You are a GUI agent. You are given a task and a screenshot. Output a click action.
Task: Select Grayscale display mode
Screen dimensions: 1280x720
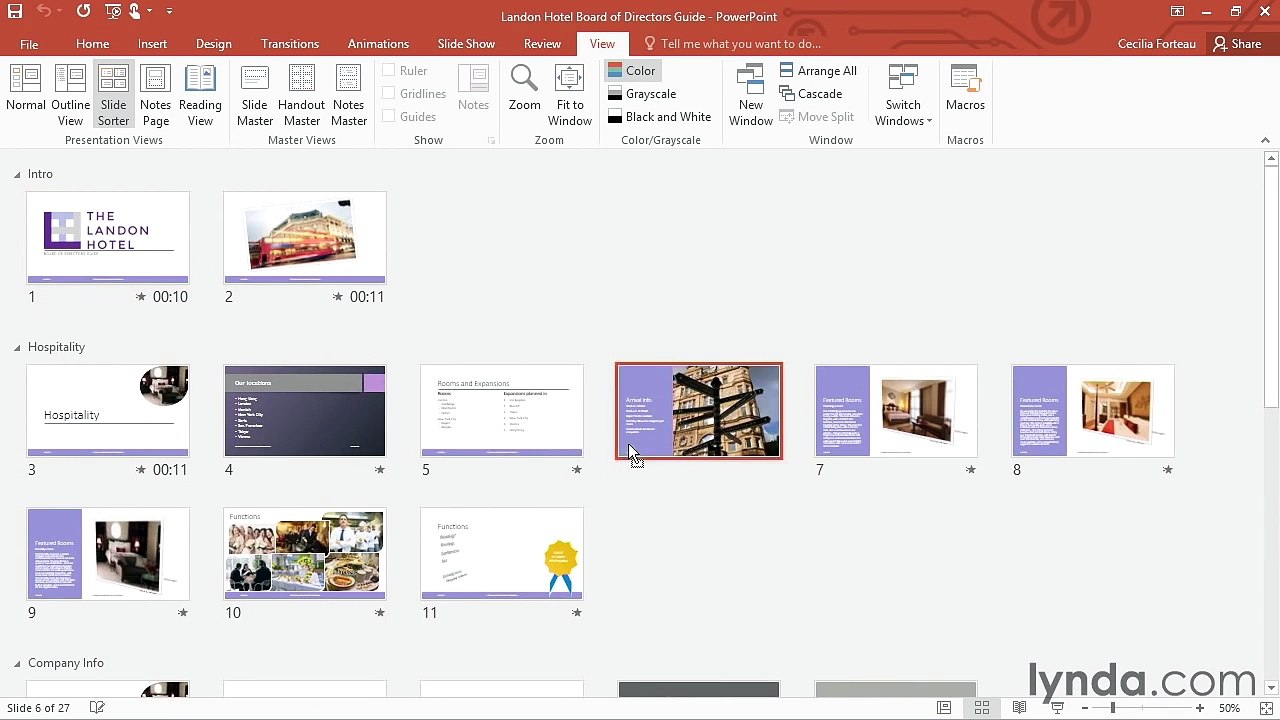(x=641, y=94)
